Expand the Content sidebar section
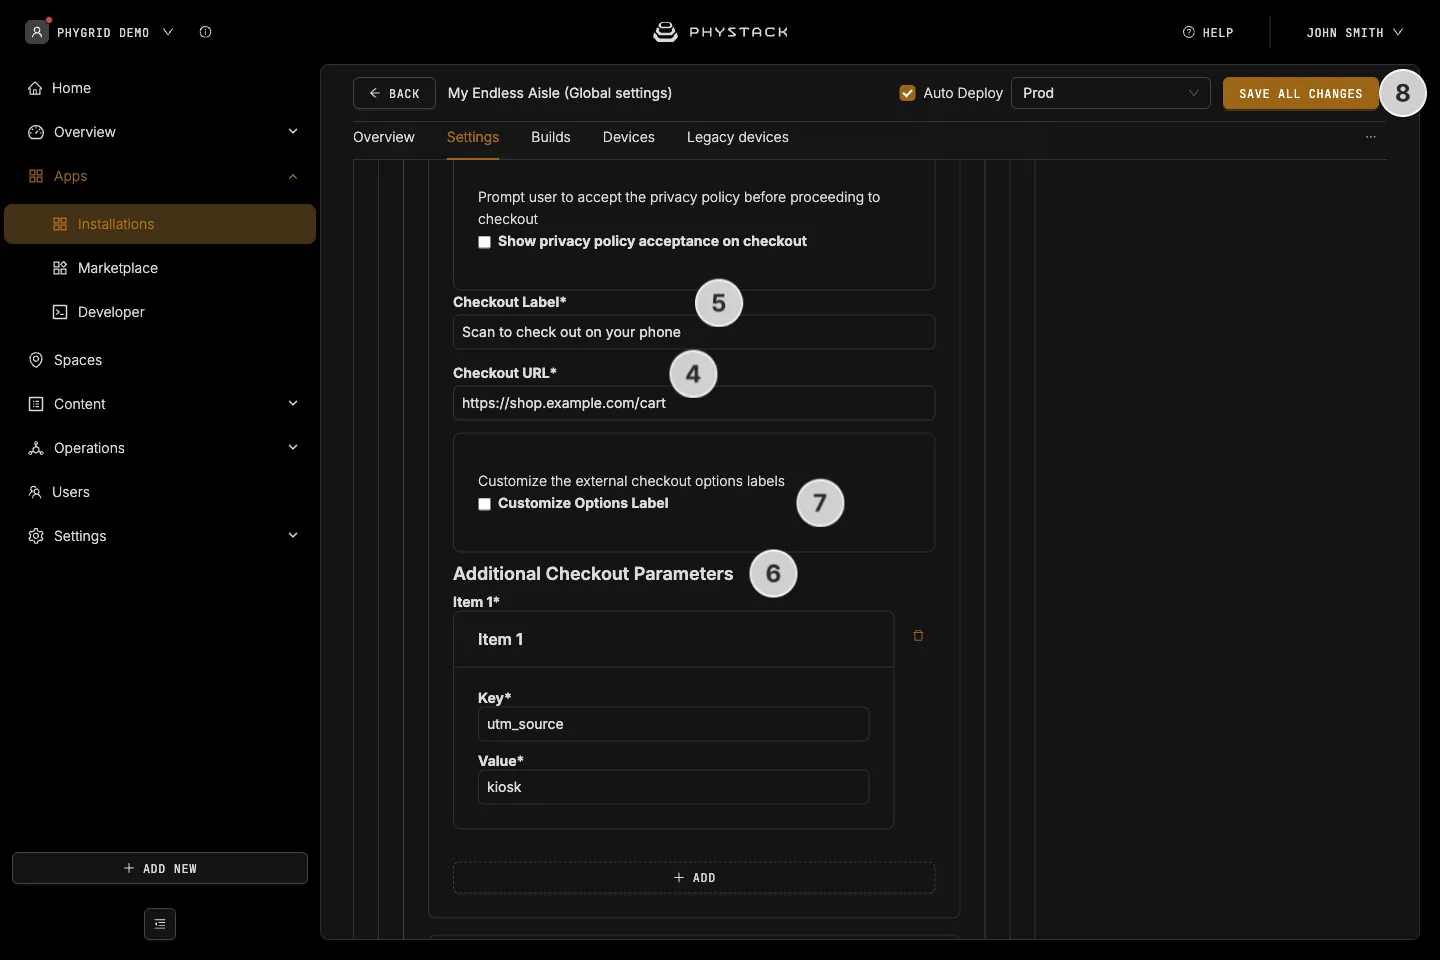The width and height of the screenshot is (1440, 960). (293, 404)
